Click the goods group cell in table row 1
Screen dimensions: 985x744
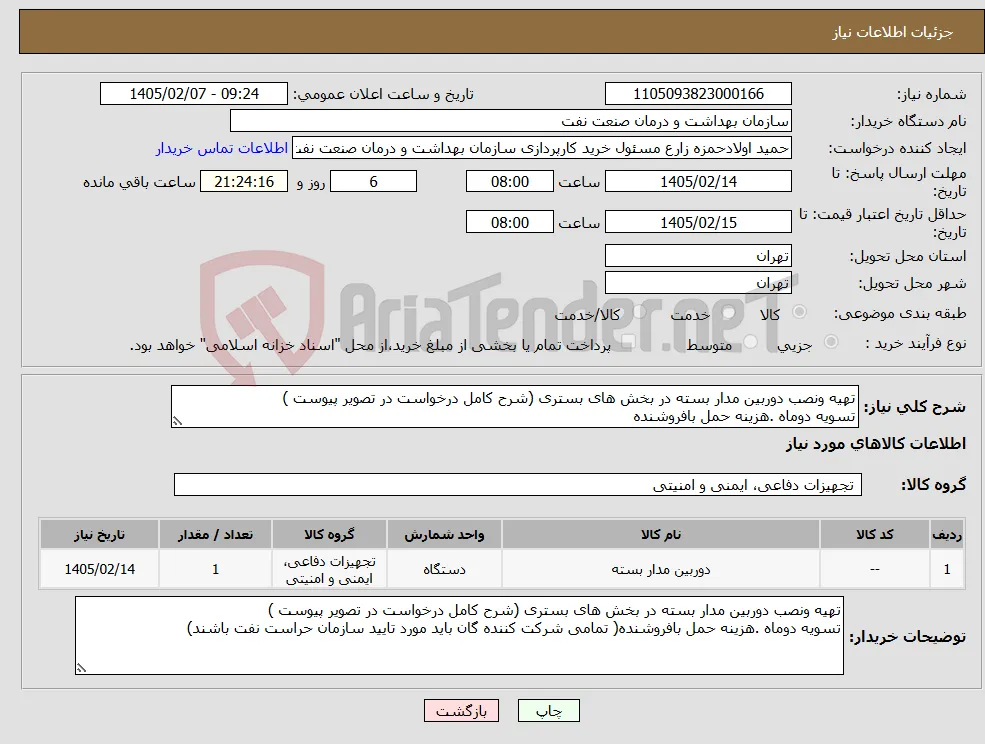point(329,569)
